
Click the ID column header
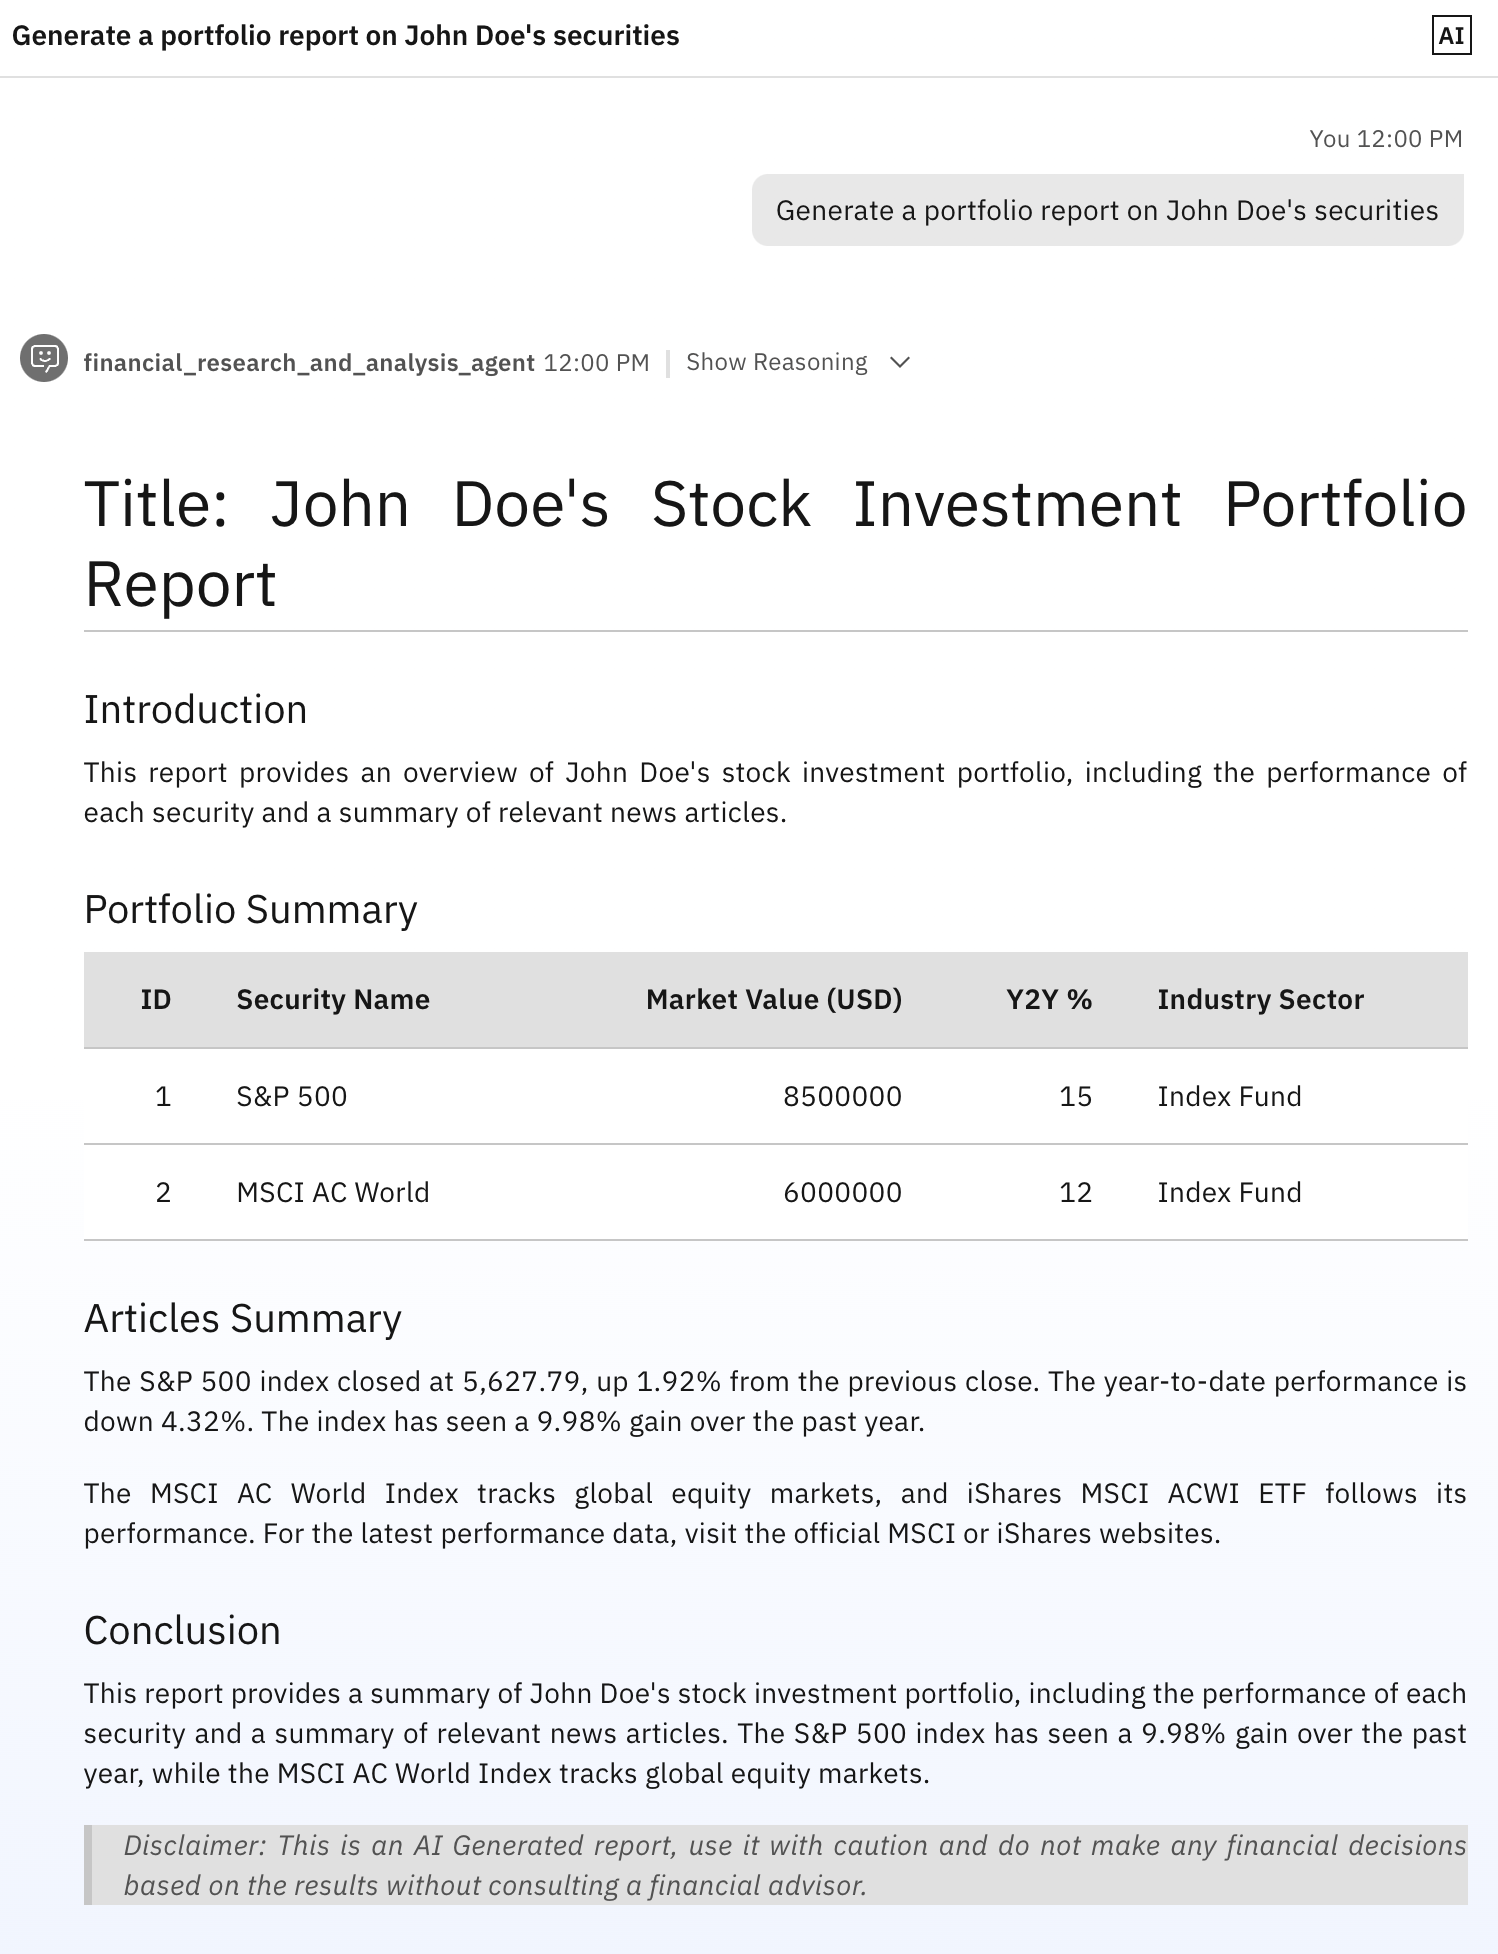(156, 999)
